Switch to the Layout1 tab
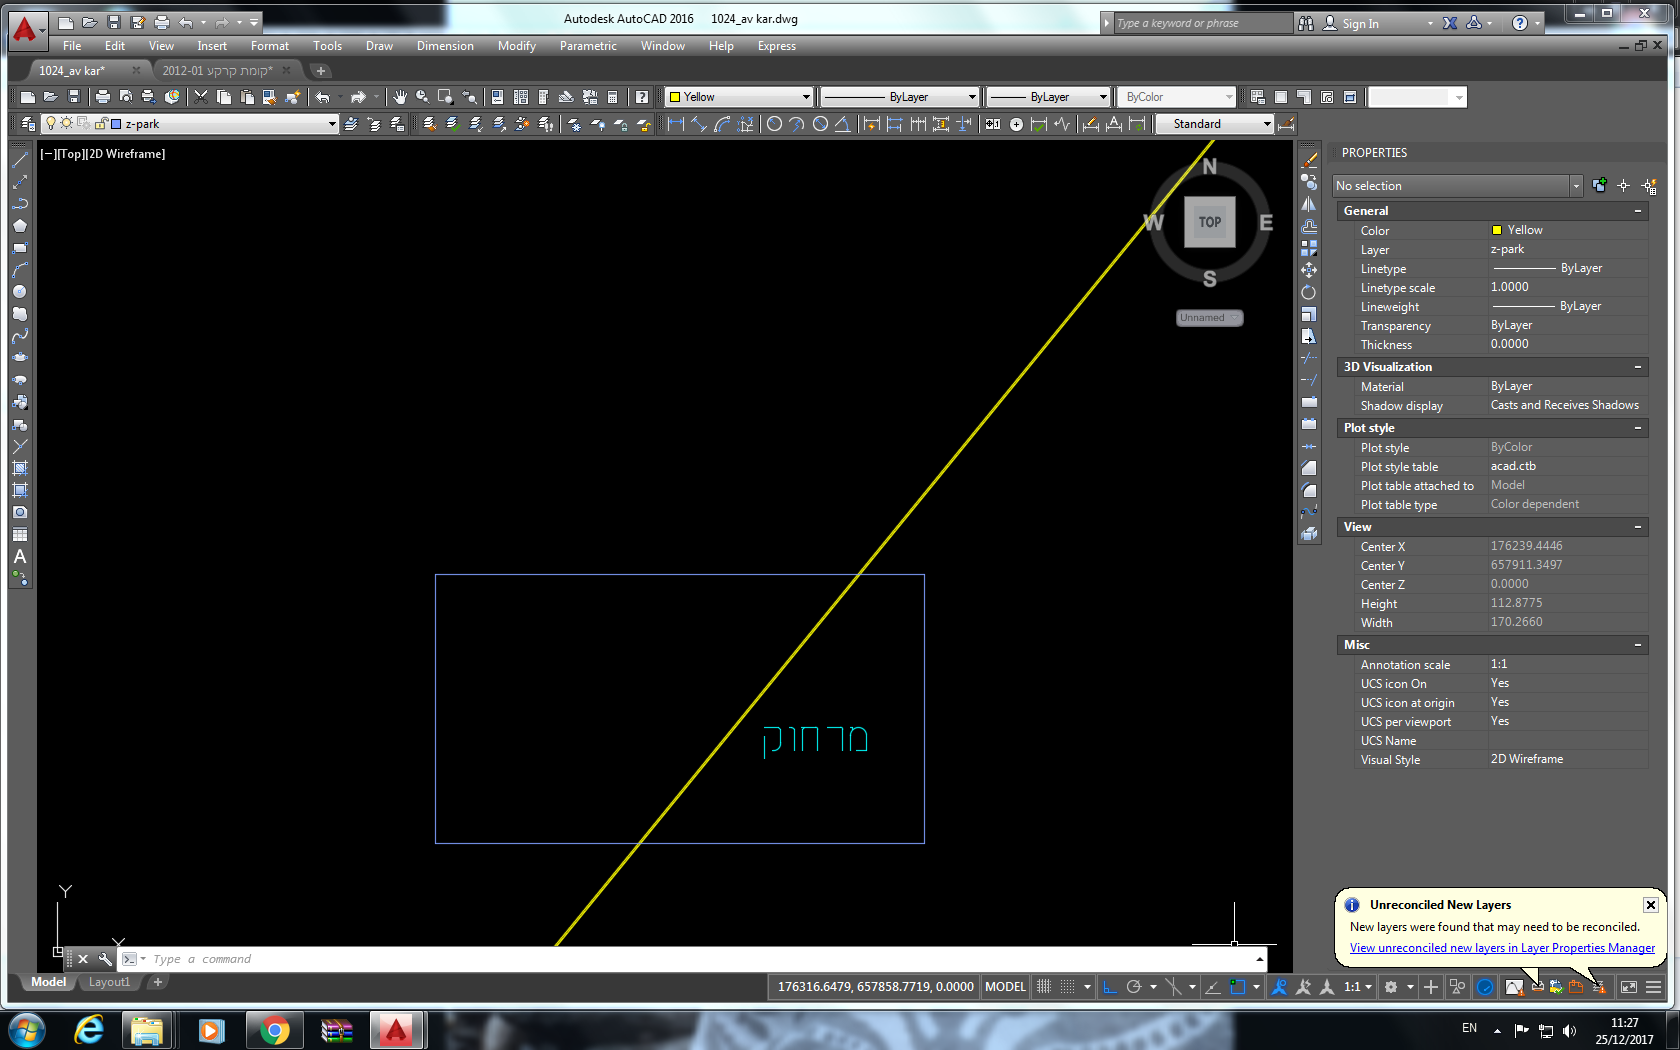Image resolution: width=1680 pixels, height=1050 pixels. (109, 982)
